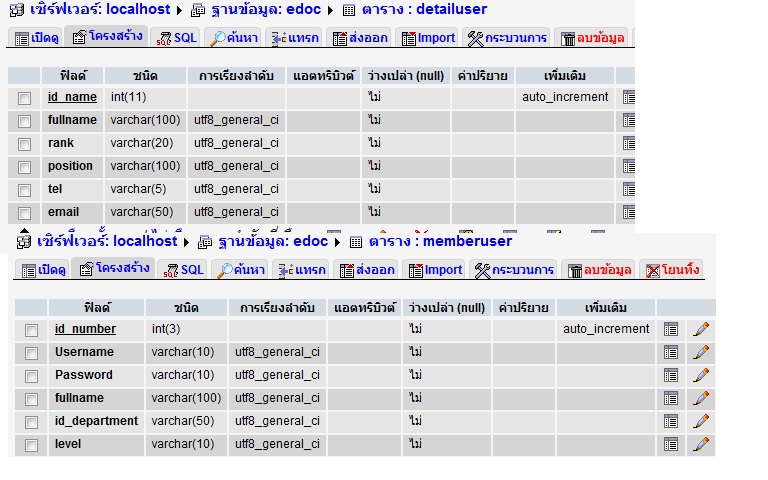Viewport: 768px width, 480px height.
Task: Select the id_number field name
Action: point(85,329)
